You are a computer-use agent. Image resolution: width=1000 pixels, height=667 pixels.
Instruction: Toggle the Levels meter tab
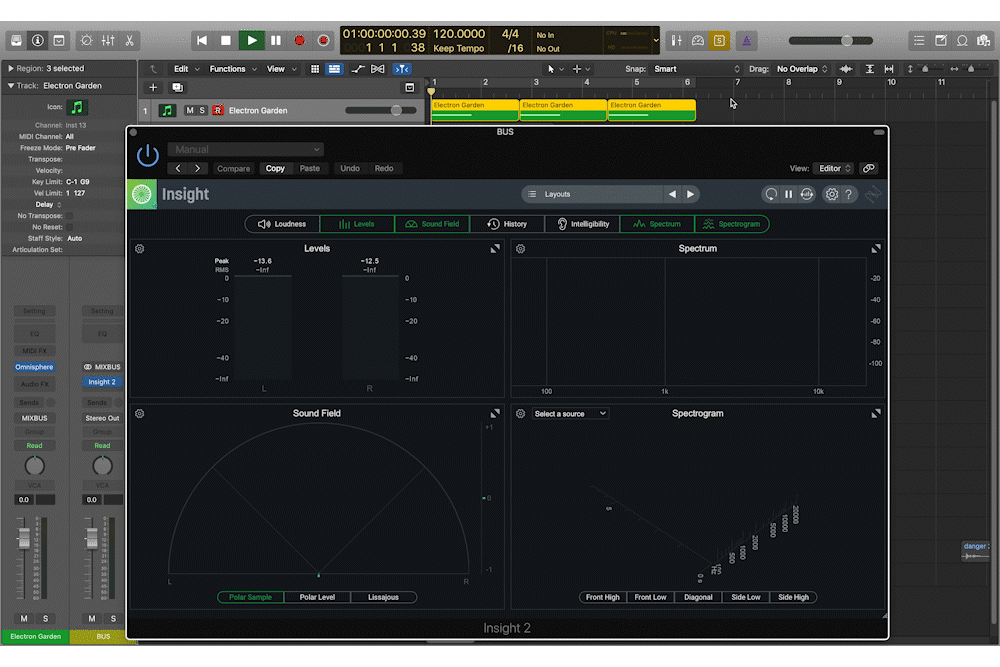(x=357, y=224)
